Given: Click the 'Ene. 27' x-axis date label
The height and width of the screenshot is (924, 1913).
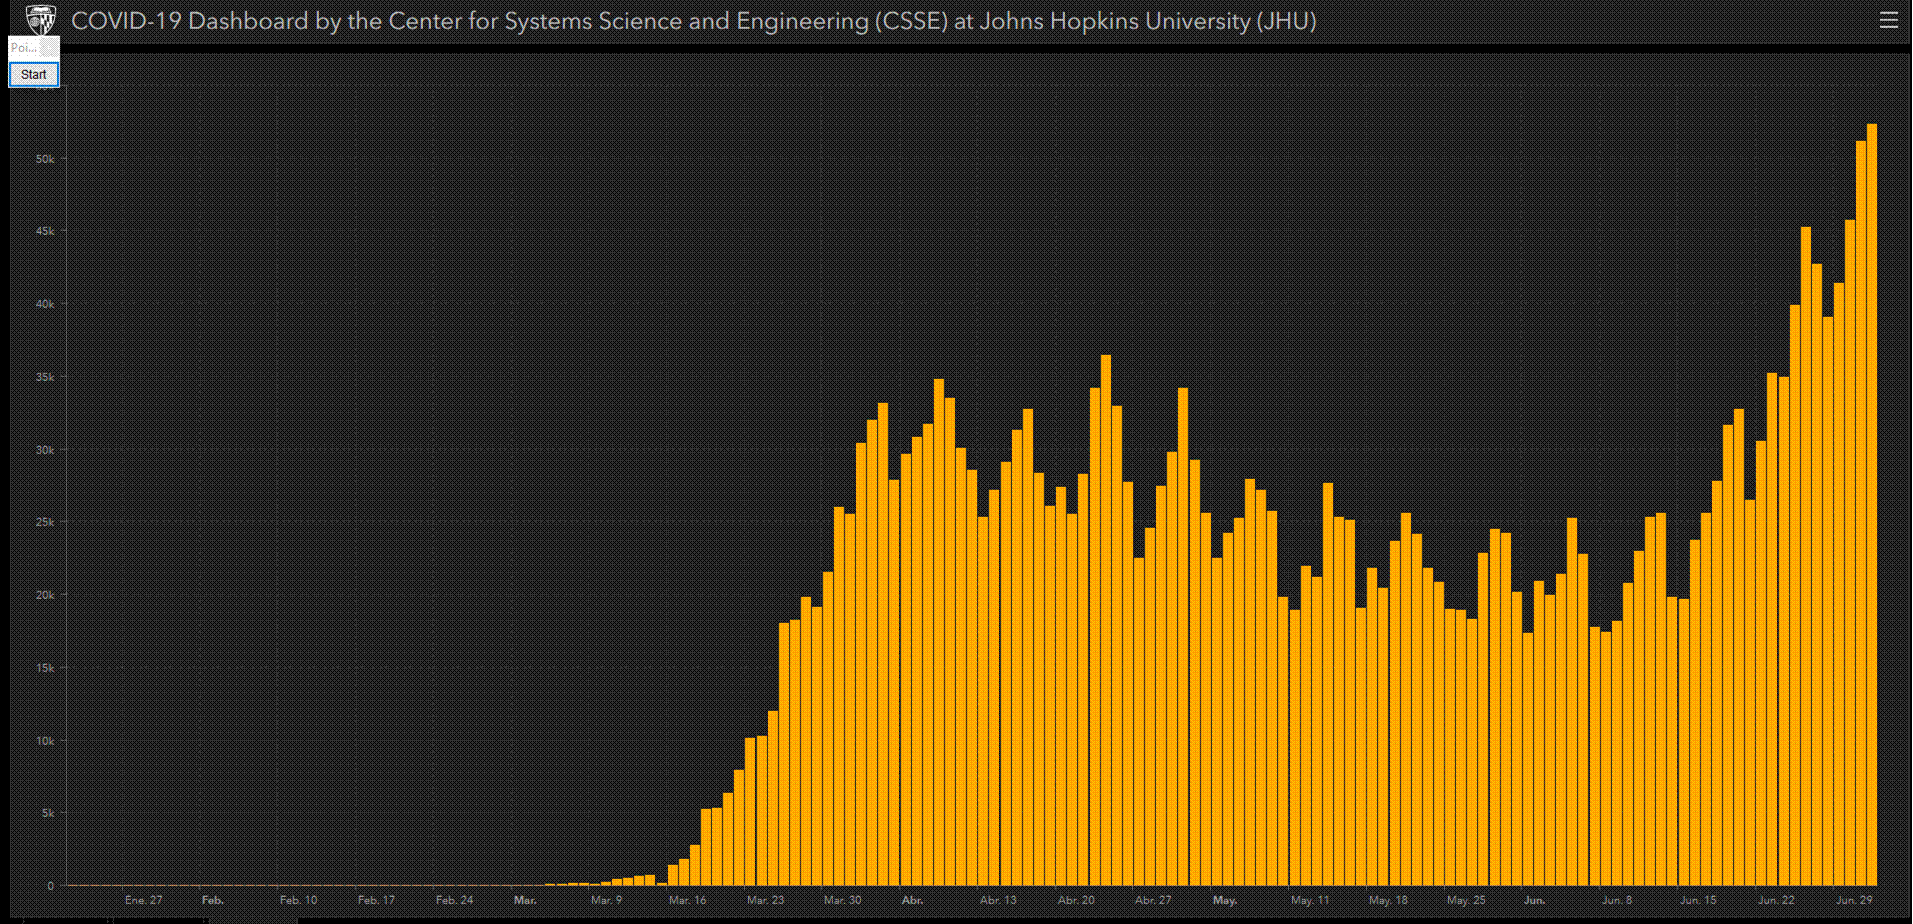Looking at the screenshot, I should tap(143, 900).
